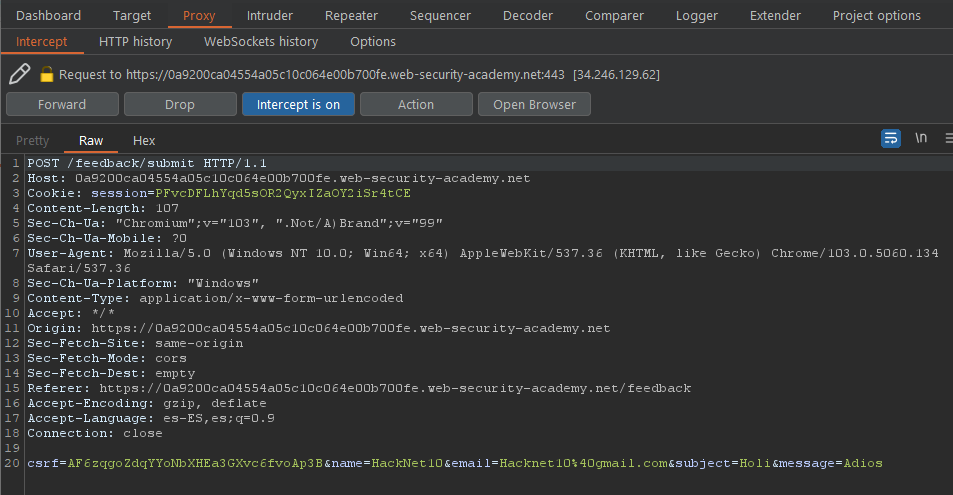
Task: Open the Project options tab
Action: click(x=876, y=16)
